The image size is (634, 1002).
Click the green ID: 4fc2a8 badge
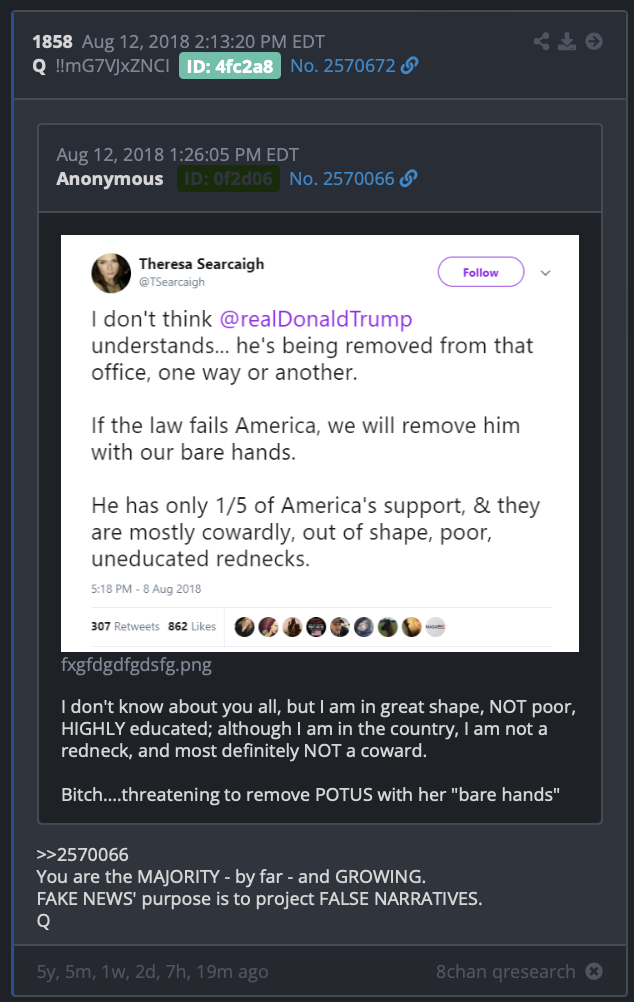229,66
